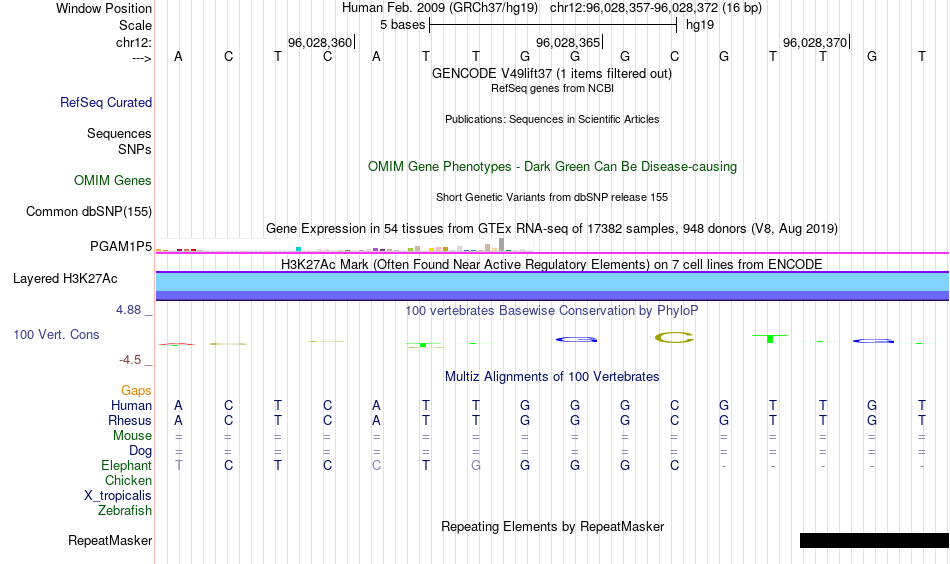Click the Gaps row label
The width and height of the screenshot is (950, 564).
pyautogui.click(x=136, y=391)
